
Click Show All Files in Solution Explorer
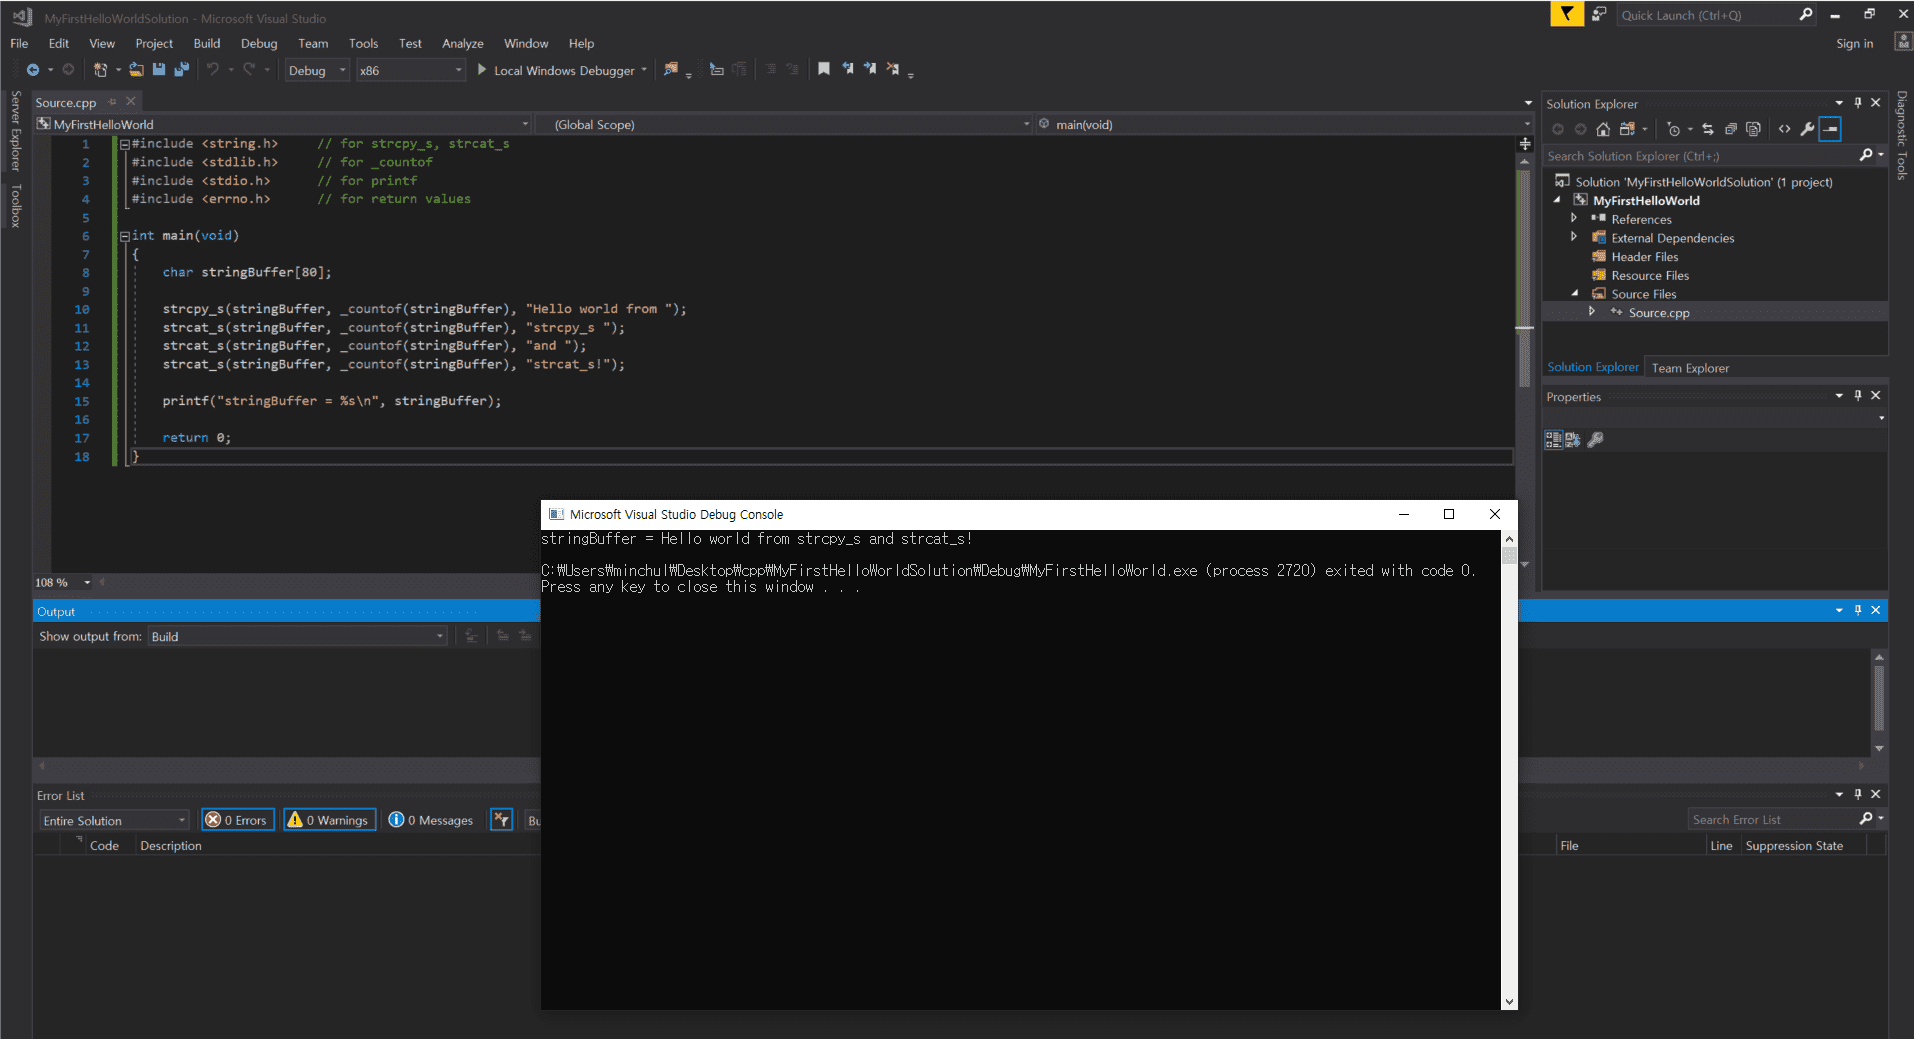1753,129
